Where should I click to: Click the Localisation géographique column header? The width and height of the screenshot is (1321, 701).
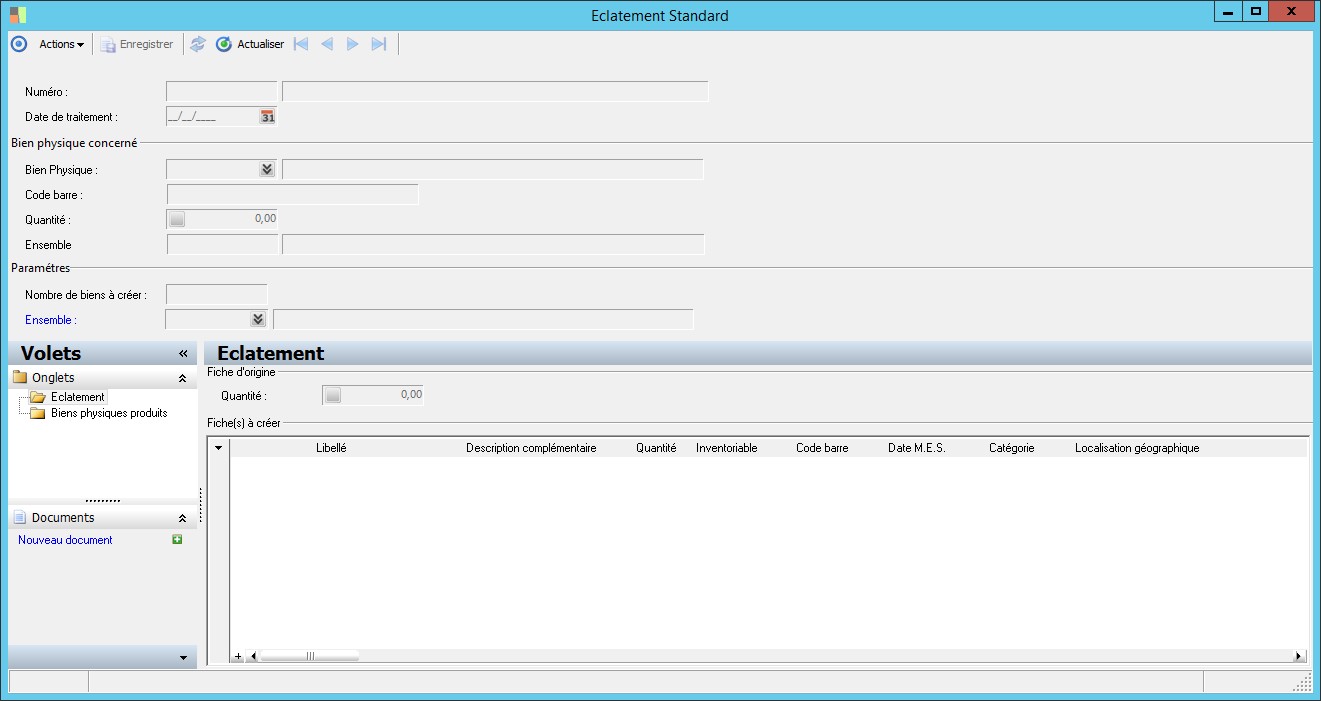1137,448
